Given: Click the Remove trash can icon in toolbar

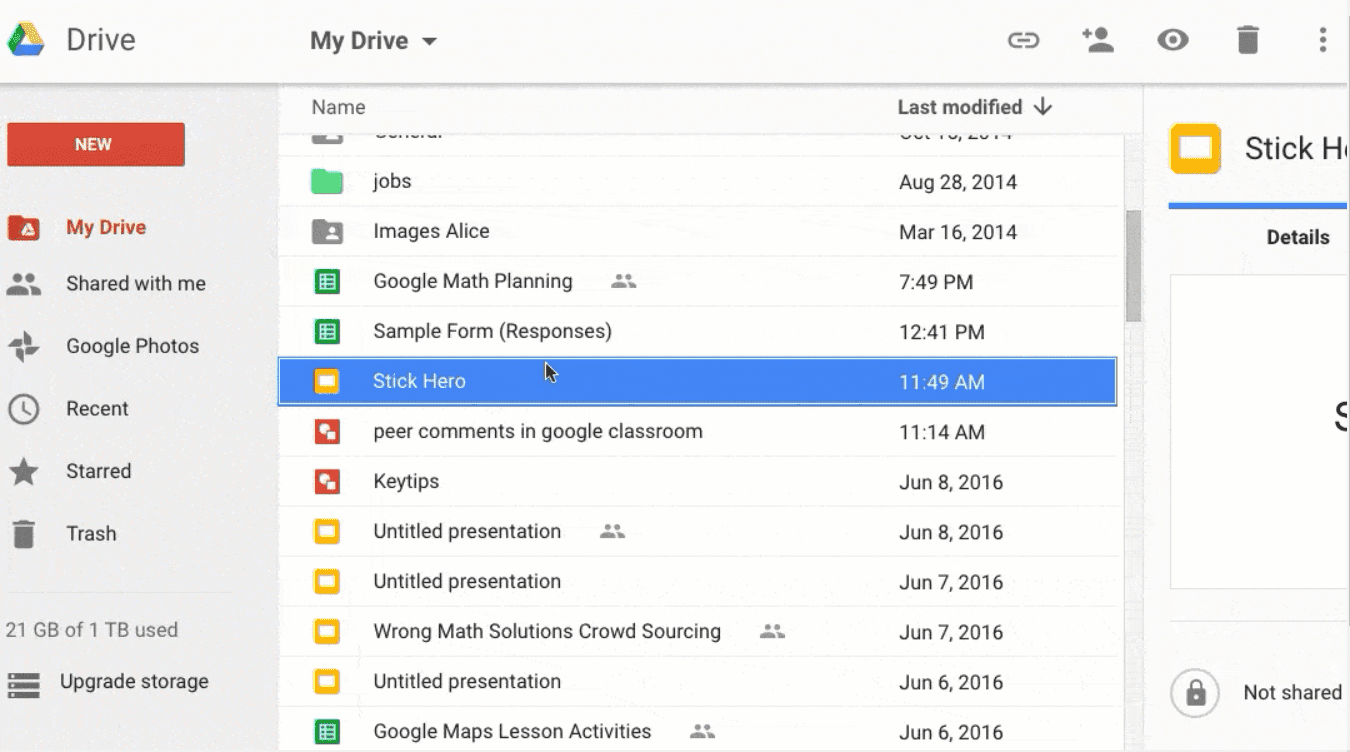Looking at the screenshot, I should click(x=1248, y=40).
